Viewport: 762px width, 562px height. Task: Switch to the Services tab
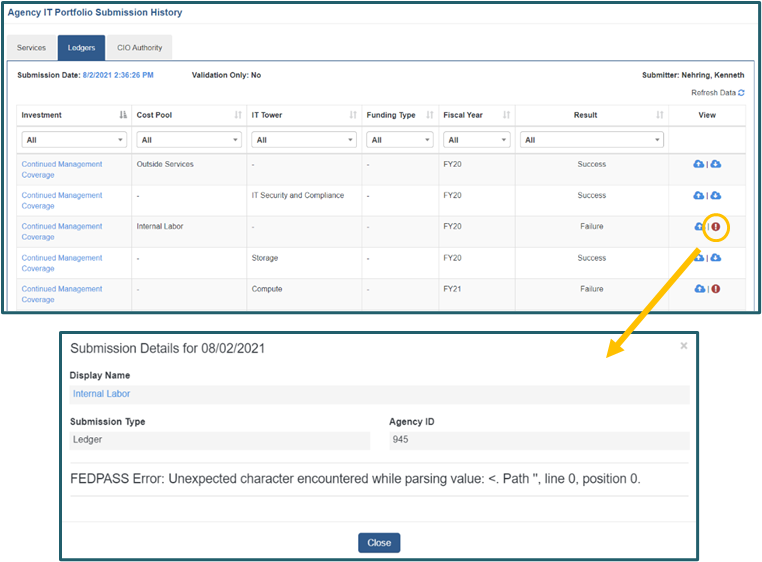(31, 48)
